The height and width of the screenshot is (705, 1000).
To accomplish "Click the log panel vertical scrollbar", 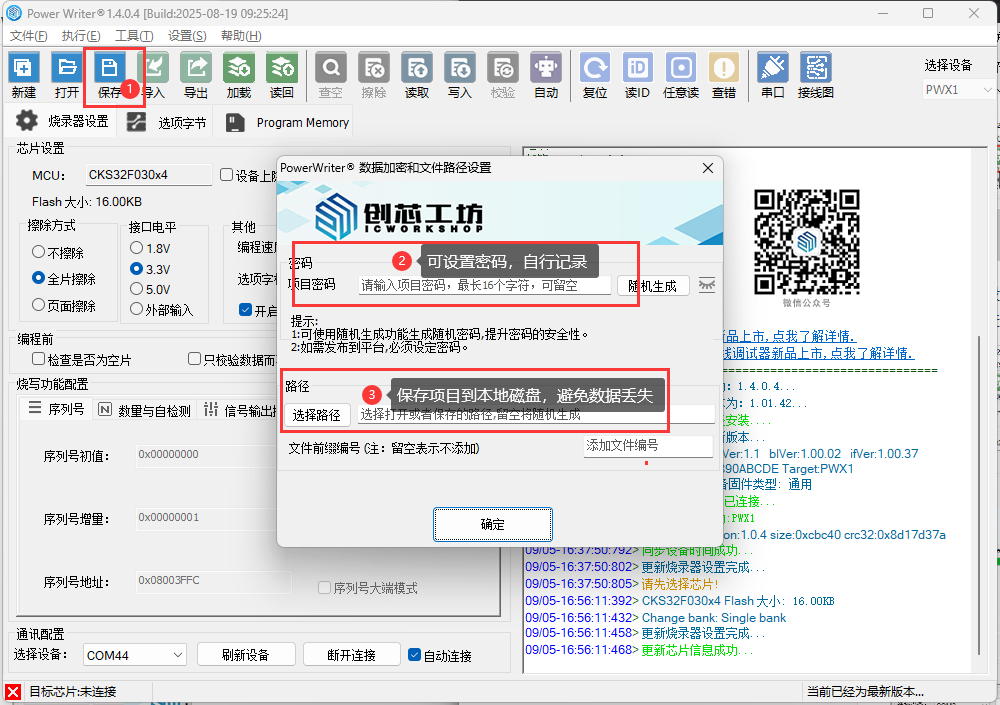I will pyautogui.click(x=979, y=494).
